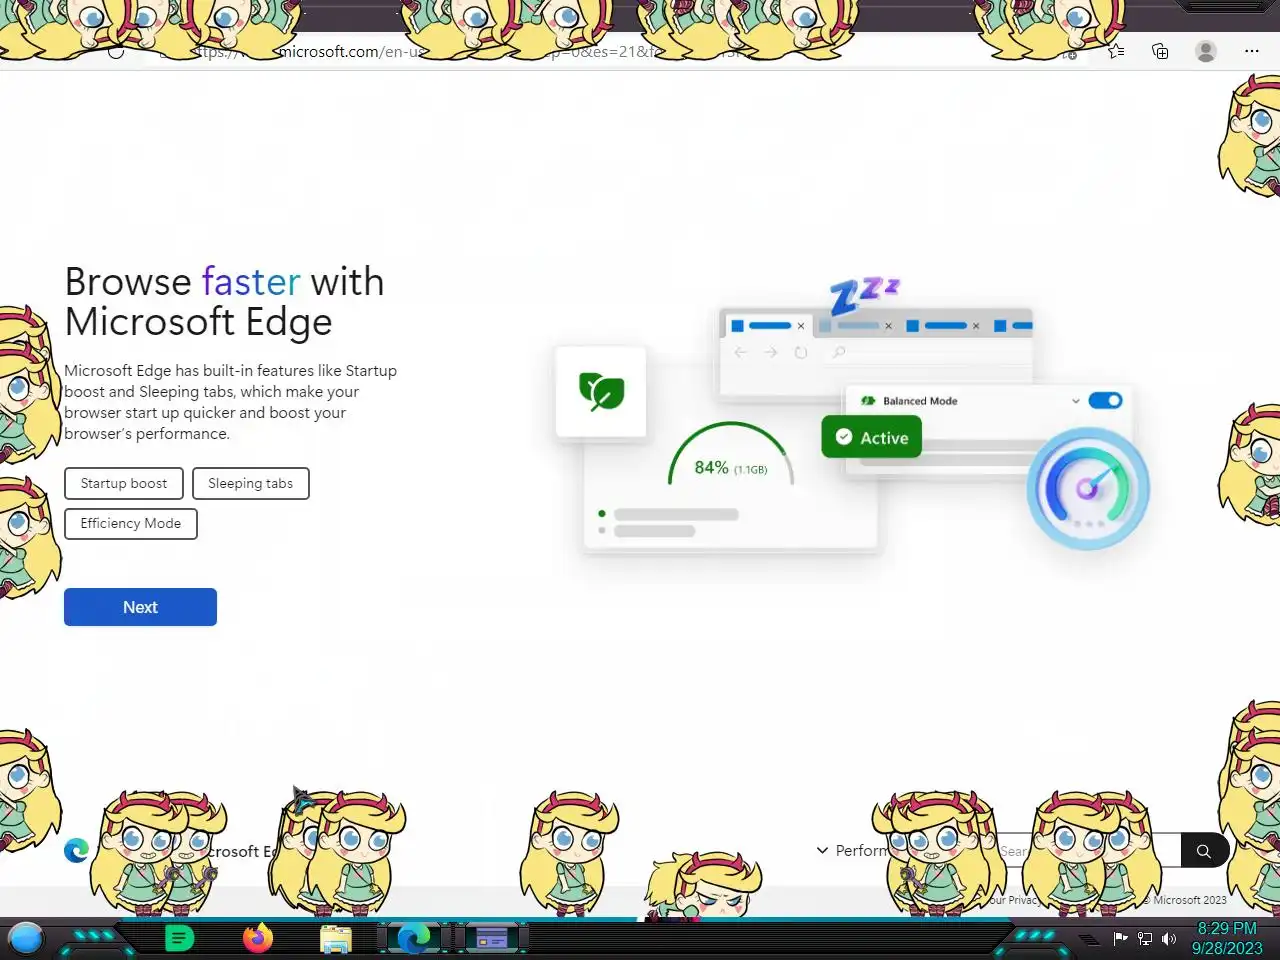1280x960 pixels.
Task: Open Firefox from the taskbar
Action: click(258, 938)
